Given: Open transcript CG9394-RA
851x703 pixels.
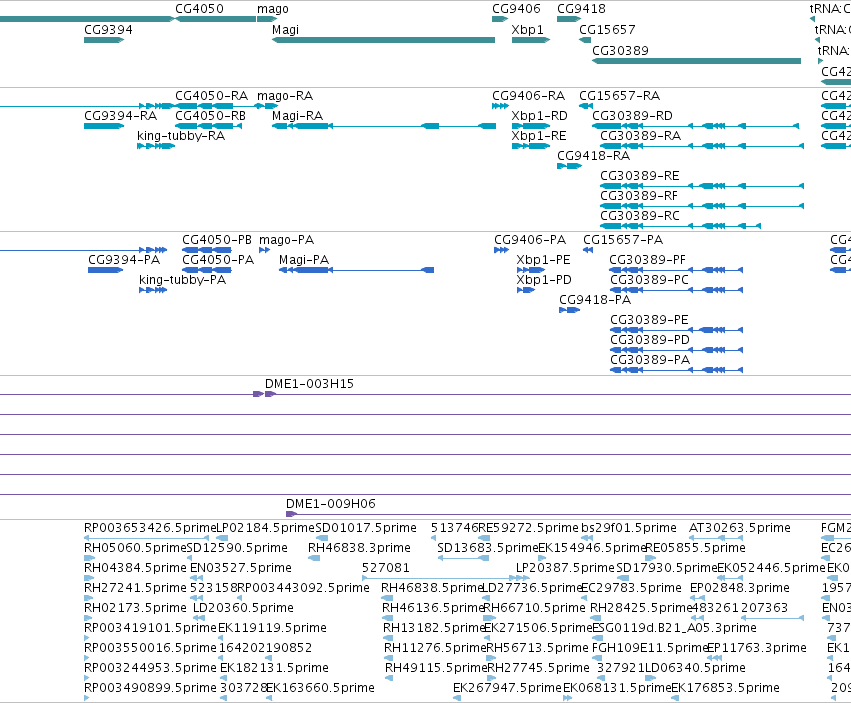Looking at the screenshot, I should tap(120, 116).
